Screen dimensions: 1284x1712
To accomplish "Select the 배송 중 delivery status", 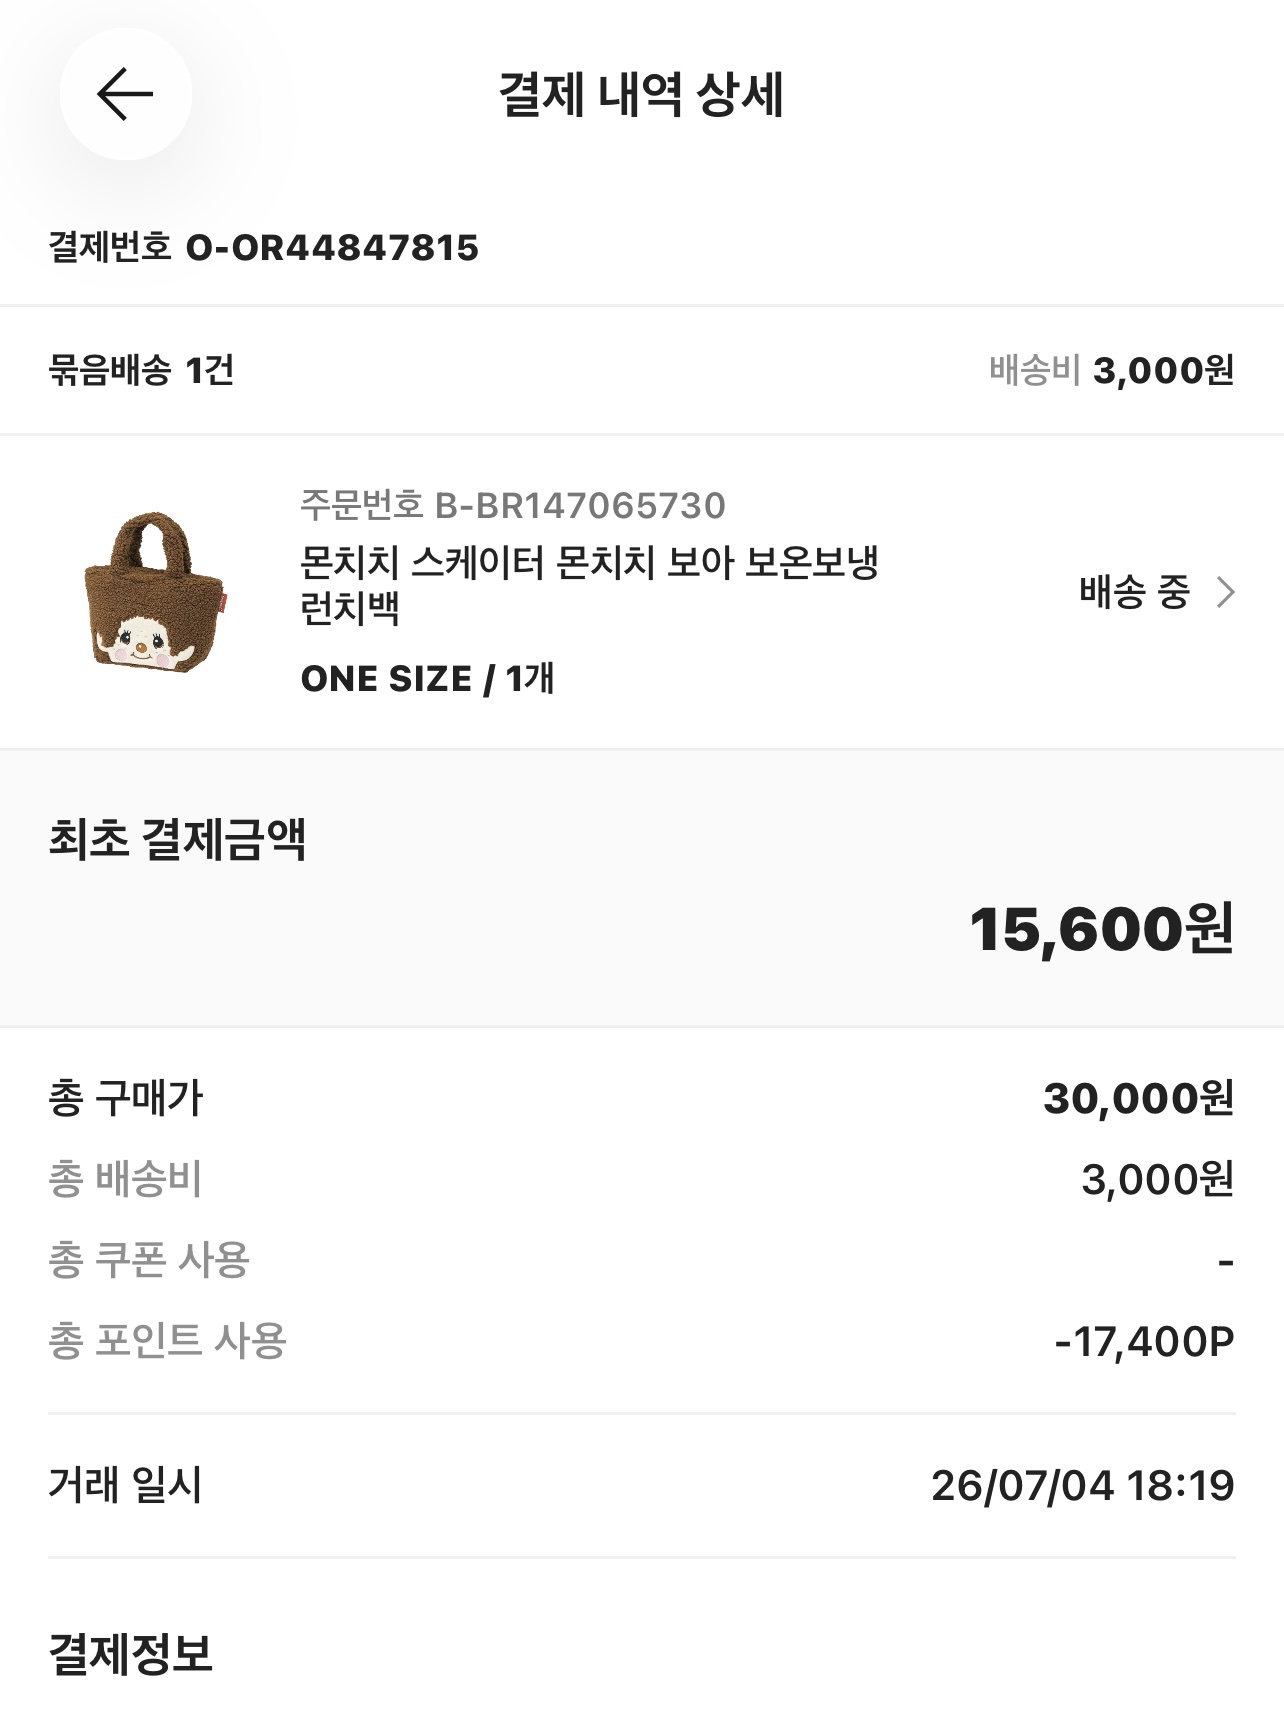I will pos(1134,592).
